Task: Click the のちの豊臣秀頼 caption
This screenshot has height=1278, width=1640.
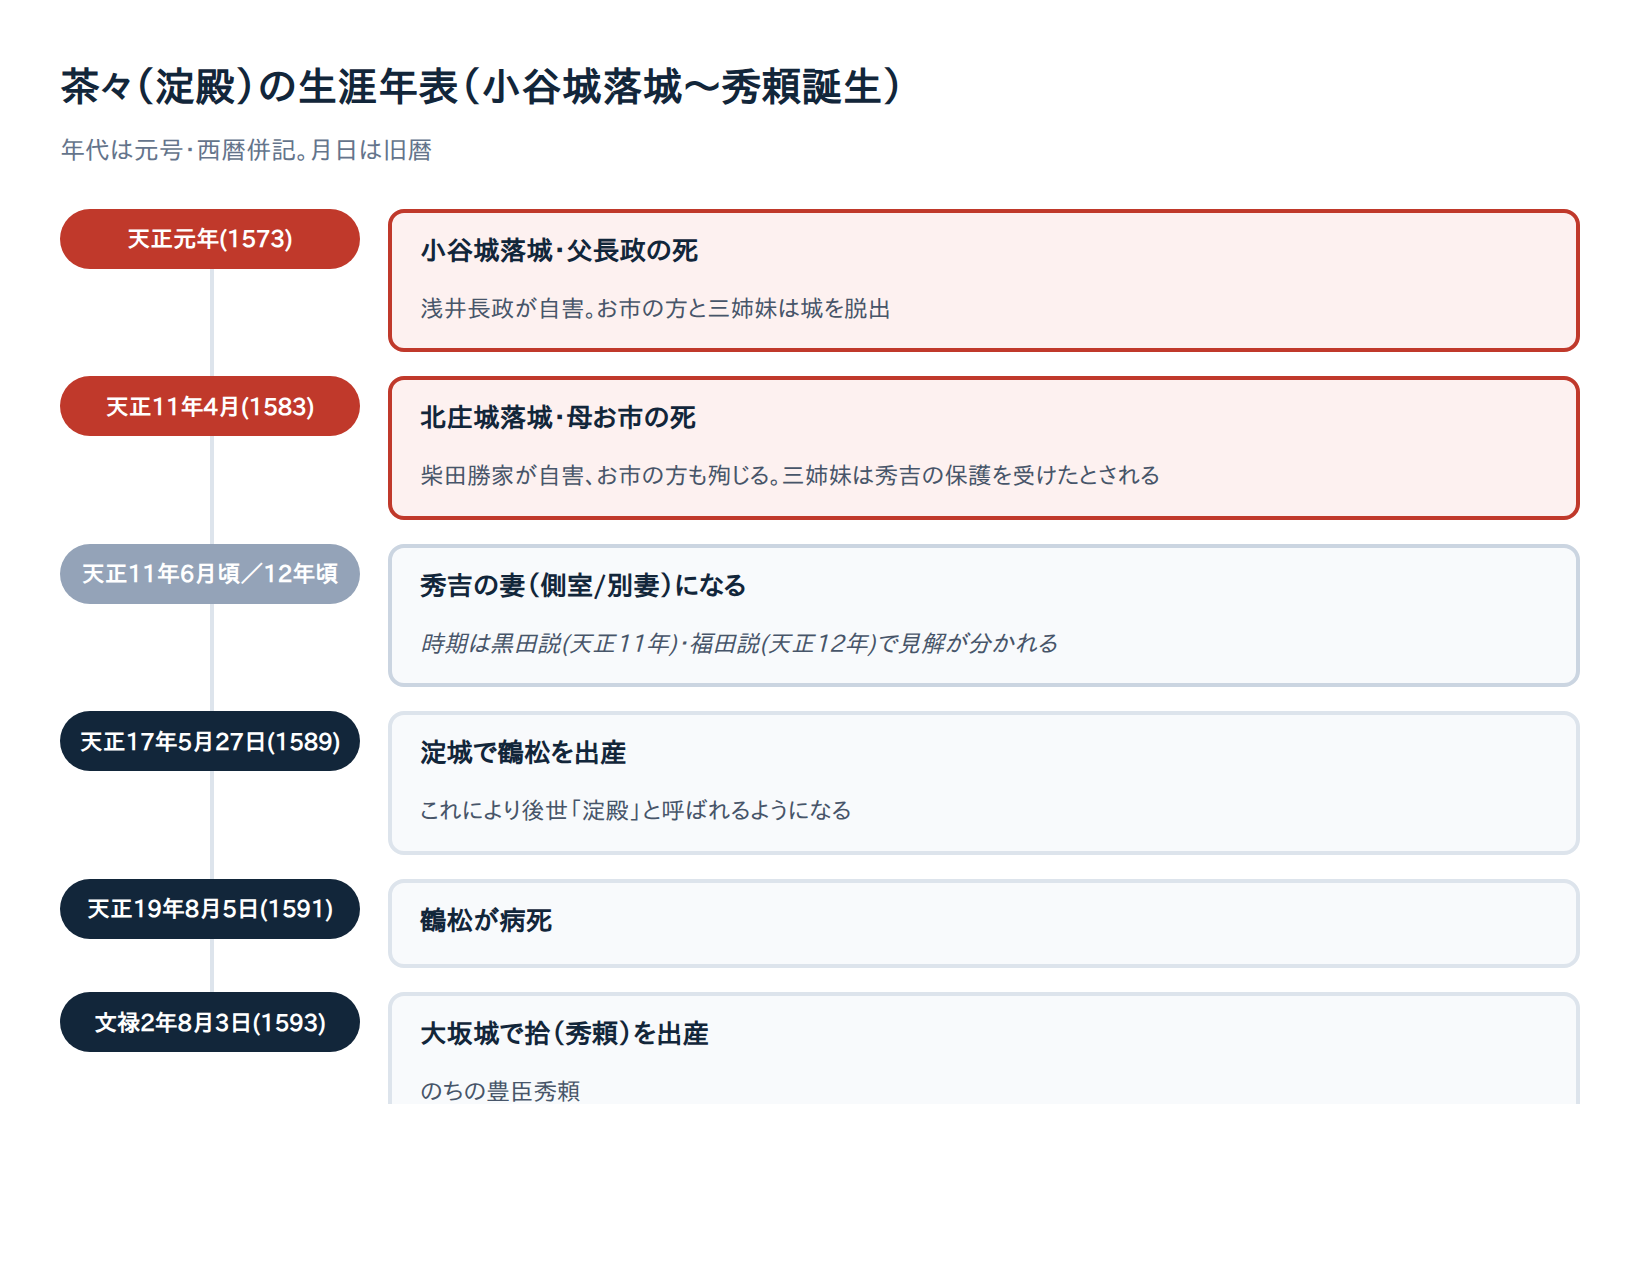Action: pos(500,1091)
